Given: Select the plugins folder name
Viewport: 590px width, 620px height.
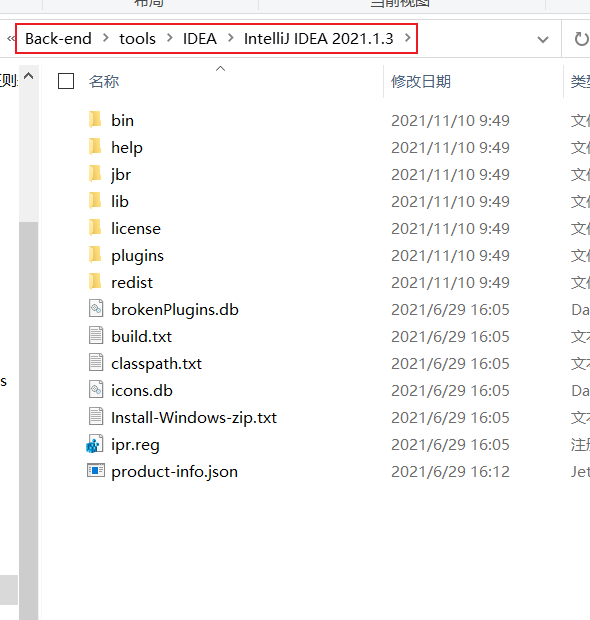Looking at the screenshot, I should [137, 256].
